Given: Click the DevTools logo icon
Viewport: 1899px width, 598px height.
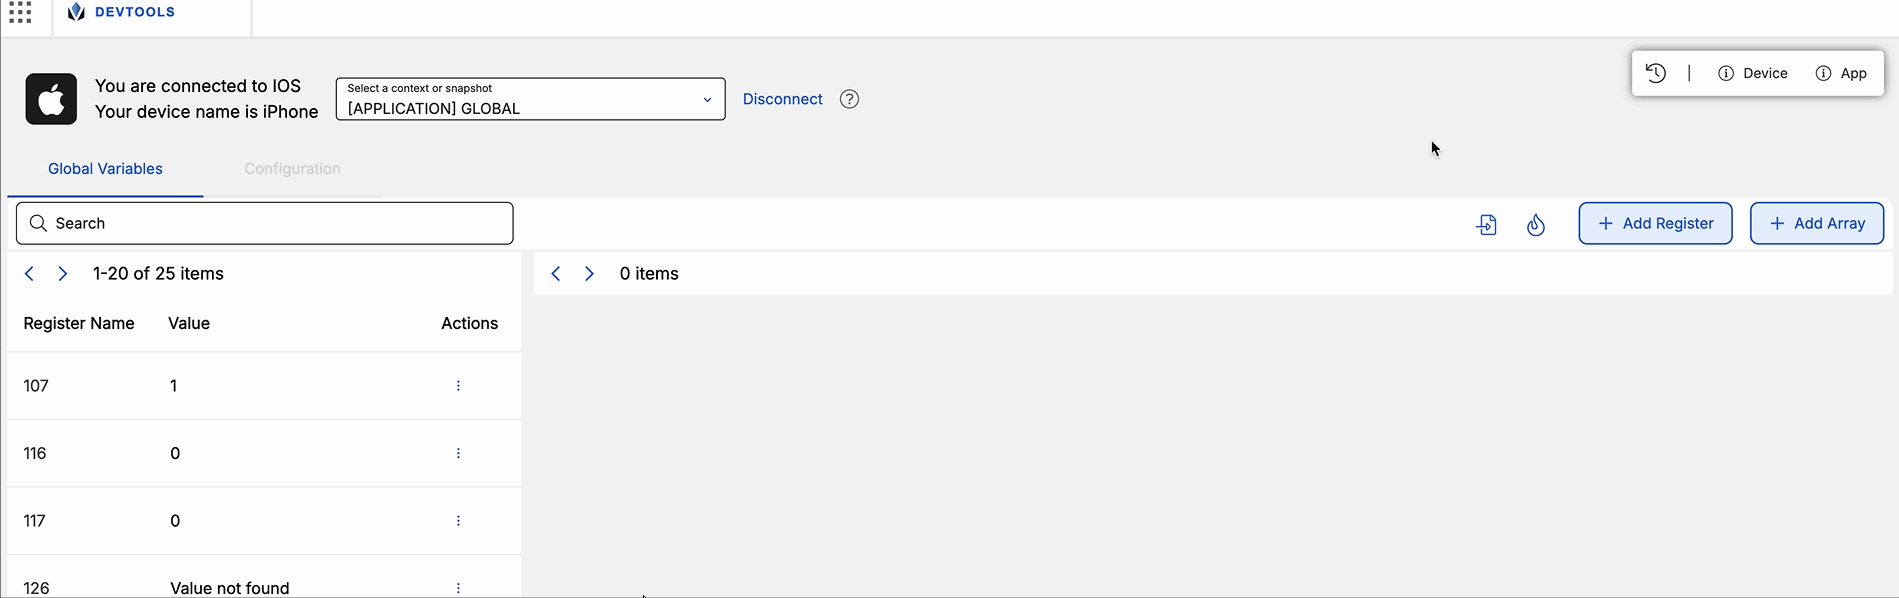Looking at the screenshot, I should click(x=76, y=12).
